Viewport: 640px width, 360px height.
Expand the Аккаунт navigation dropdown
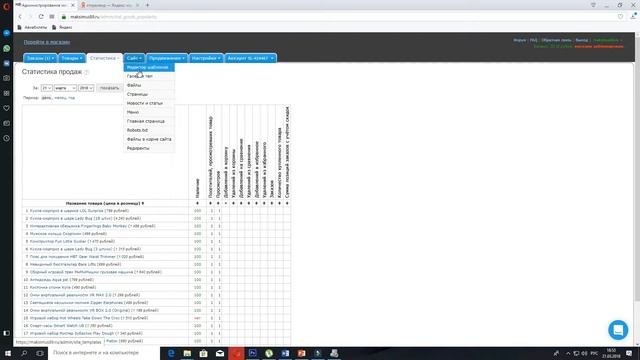click(250, 58)
